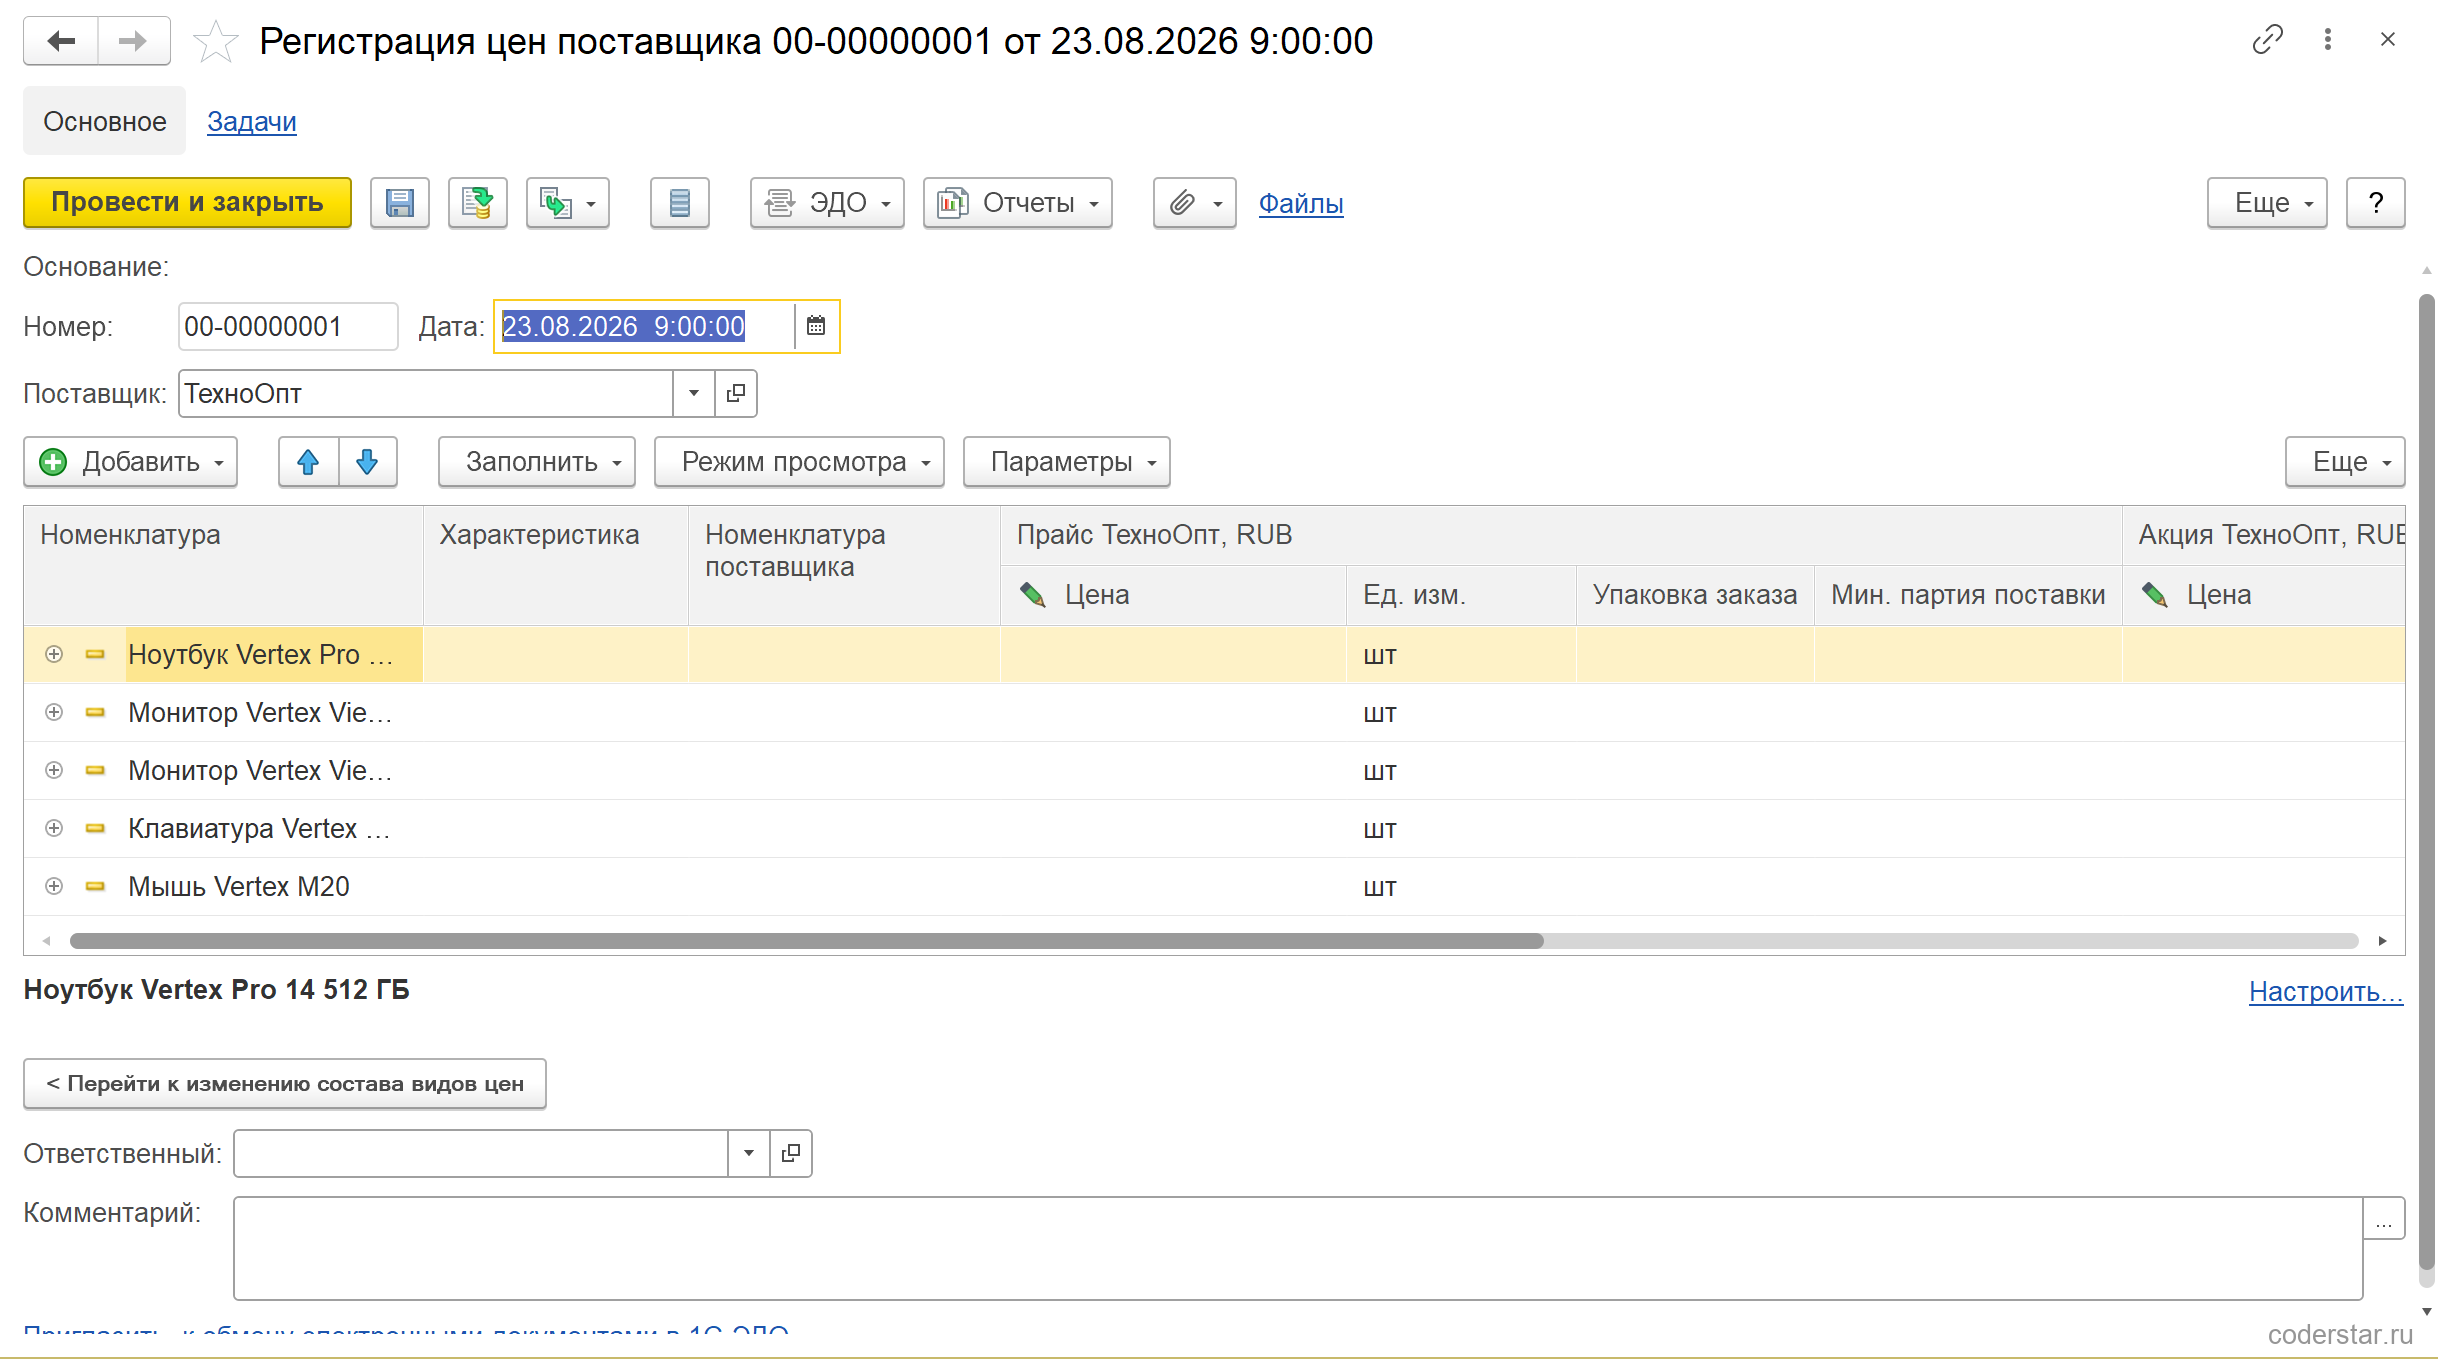The height and width of the screenshot is (1359, 2438).
Task: Click the table horizontal scrollbar thumb
Action: pyautogui.click(x=806, y=941)
